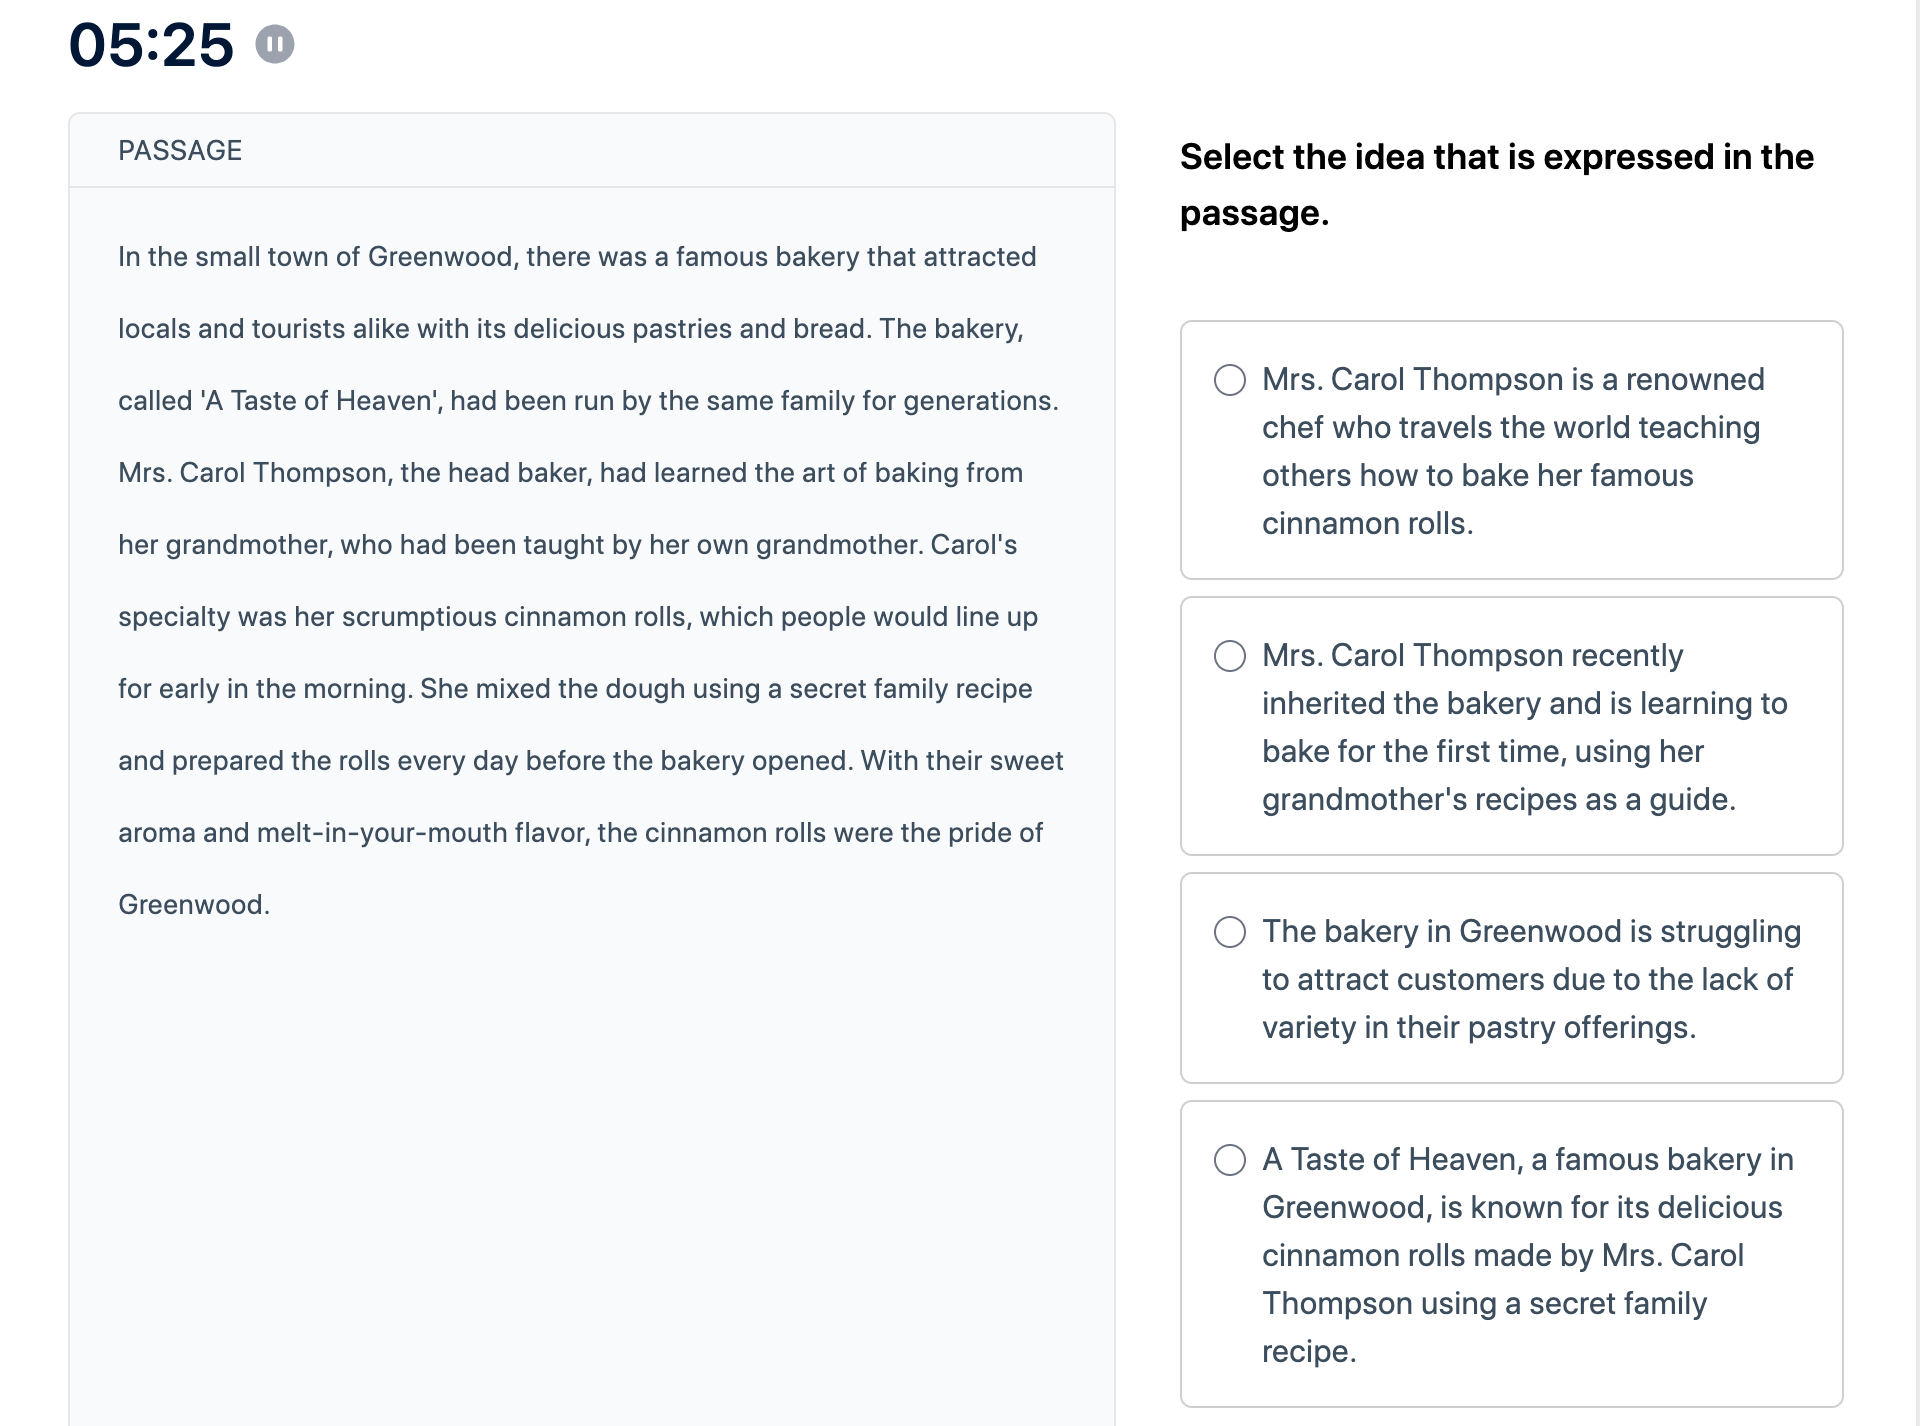
Task: Click the passage line beginning 'In the small town of Greenwood'
Action: pyautogui.click(x=577, y=257)
